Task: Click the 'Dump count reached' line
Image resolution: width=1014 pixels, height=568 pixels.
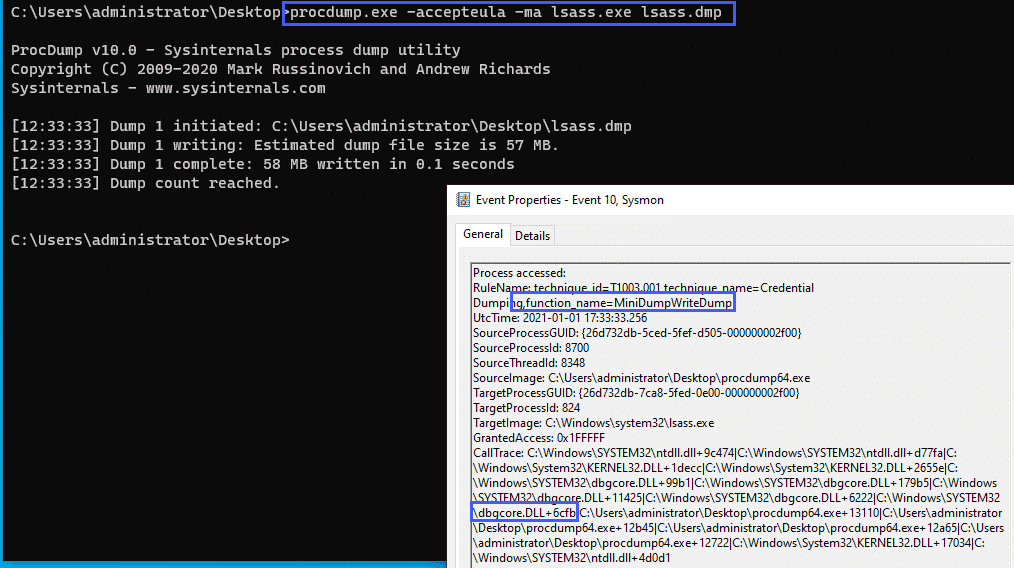Action: pyautogui.click(x=146, y=183)
